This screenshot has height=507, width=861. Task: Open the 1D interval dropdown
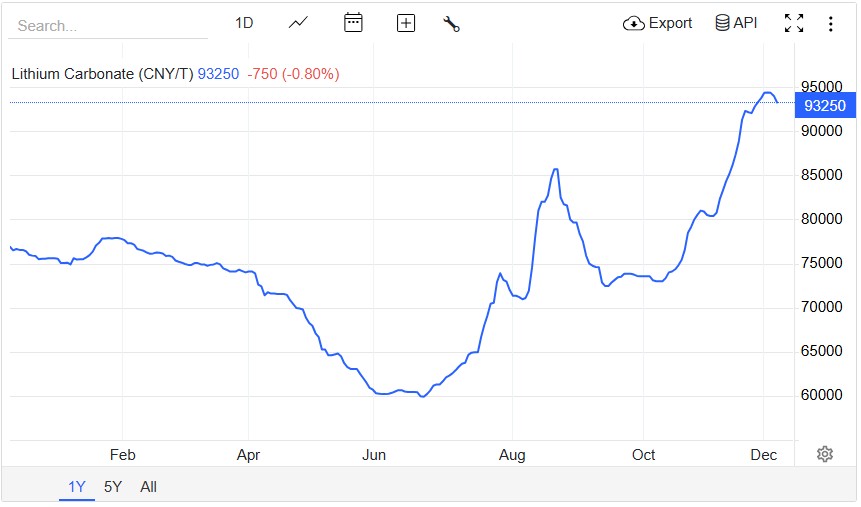pos(244,23)
